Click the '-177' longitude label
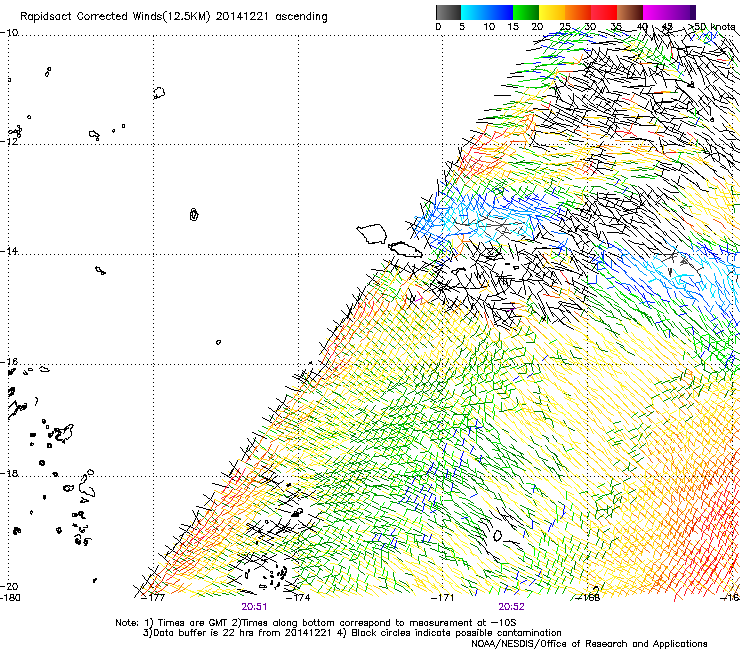740x650 pixels. pyautogui.click(x=153, y=598)
